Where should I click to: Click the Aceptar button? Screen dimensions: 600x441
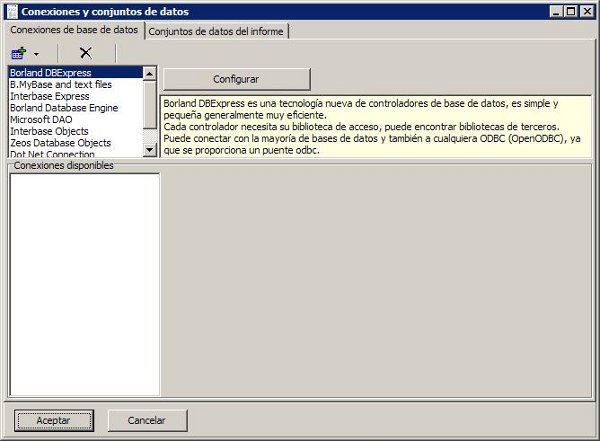tap(54, 420)
